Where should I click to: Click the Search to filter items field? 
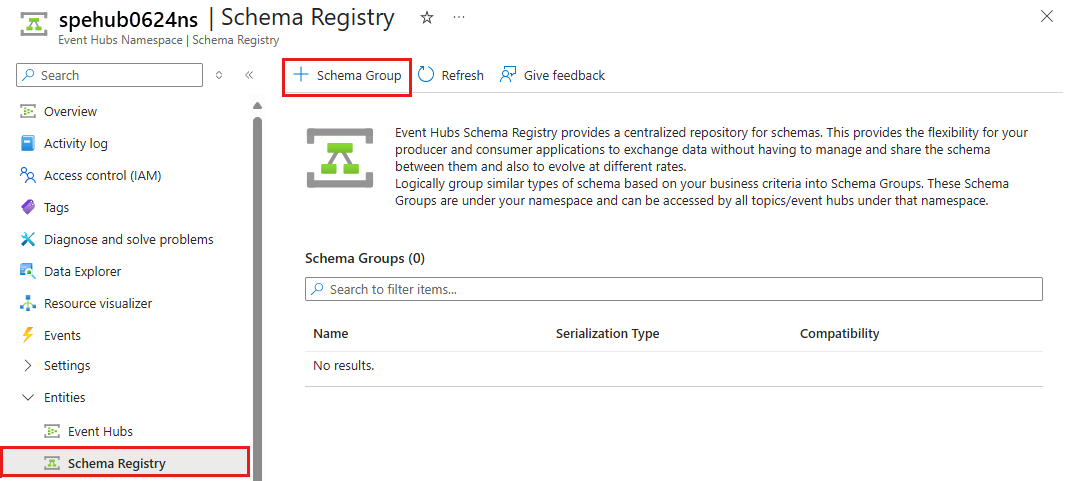click(x=673, y=289)
